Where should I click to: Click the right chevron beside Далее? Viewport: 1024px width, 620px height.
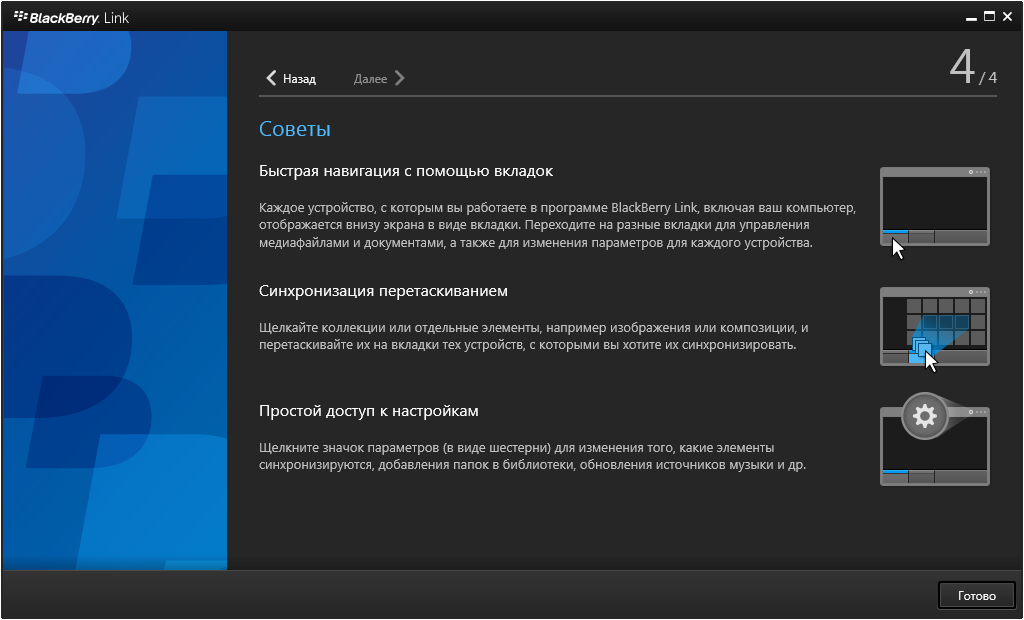tap(400, 78)
